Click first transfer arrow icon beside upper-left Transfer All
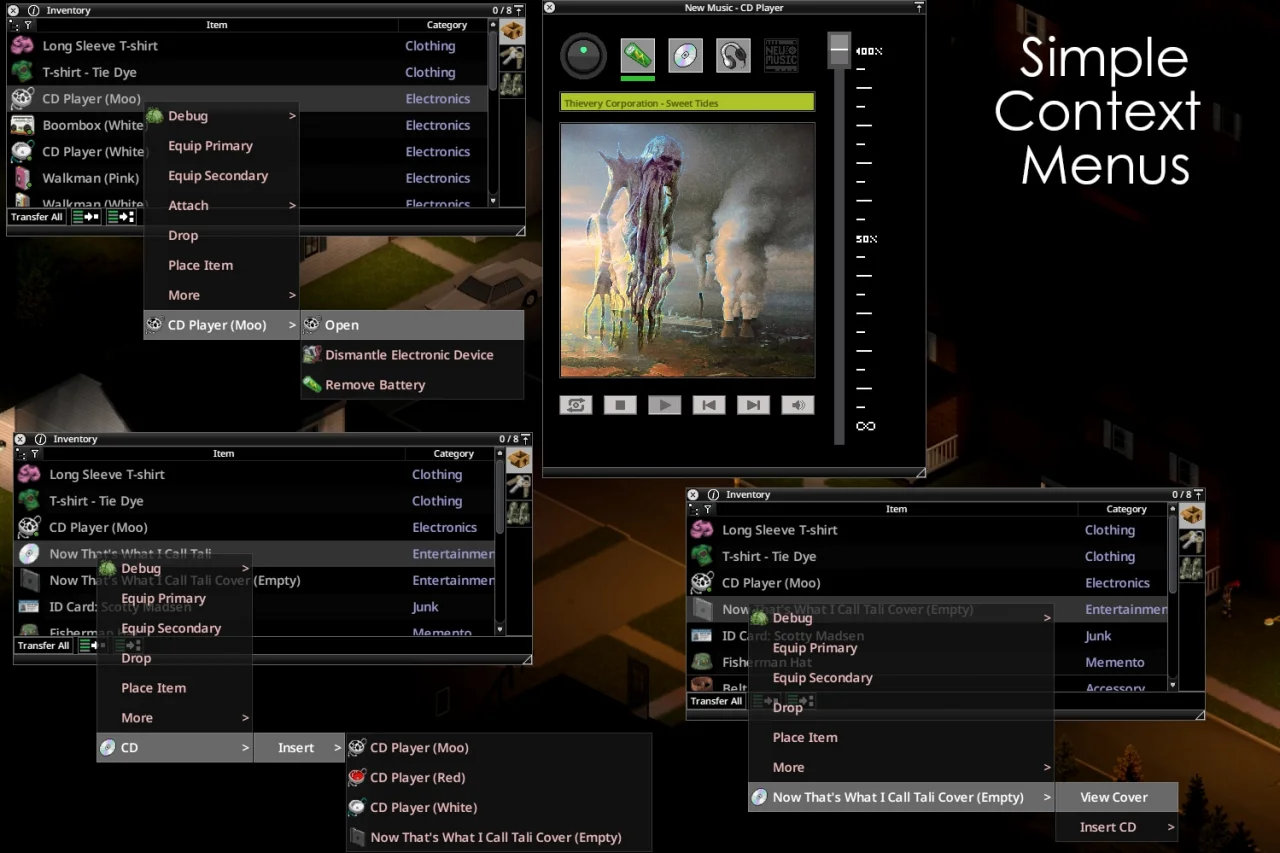1280x853 pixels. point(86,217)
